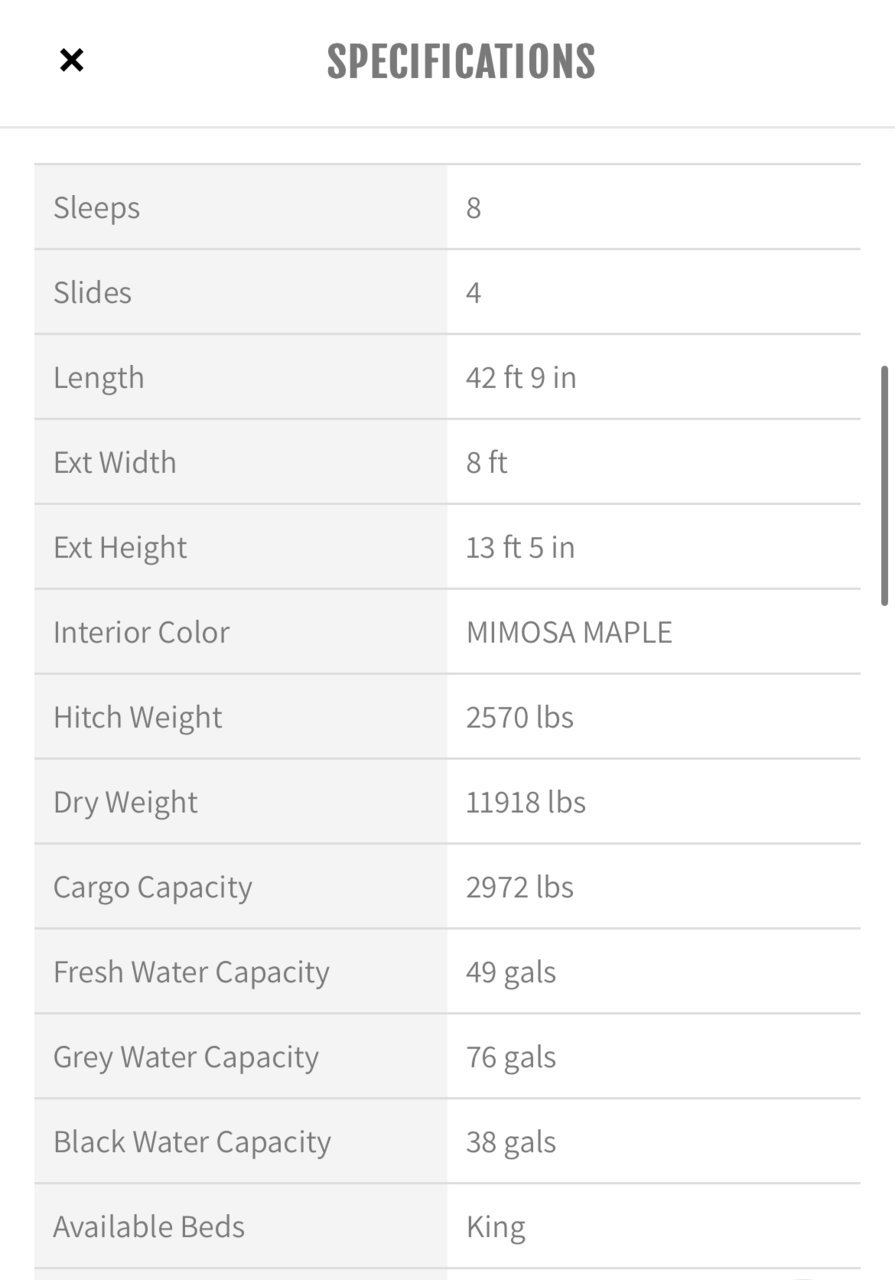The image size is (895, 1280).
Task: Close the Specifications panel with the X
Action: (71, 61)
